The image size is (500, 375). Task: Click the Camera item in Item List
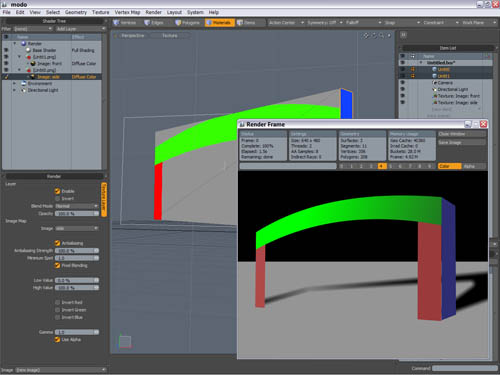coord(445,83)
